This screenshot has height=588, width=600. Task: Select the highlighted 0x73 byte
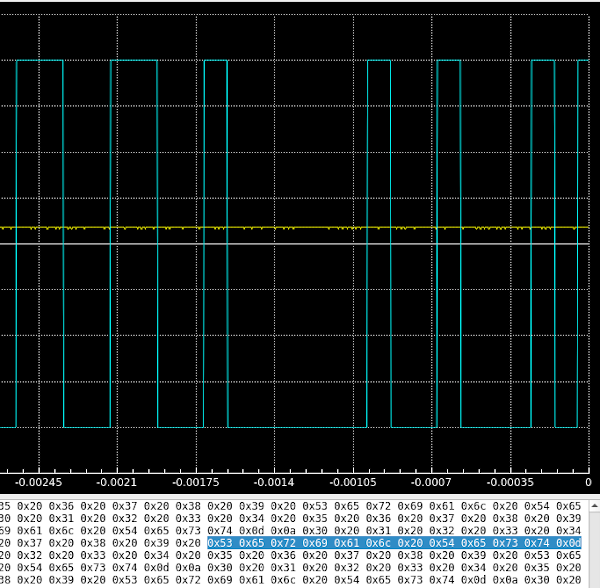(505, 543)
